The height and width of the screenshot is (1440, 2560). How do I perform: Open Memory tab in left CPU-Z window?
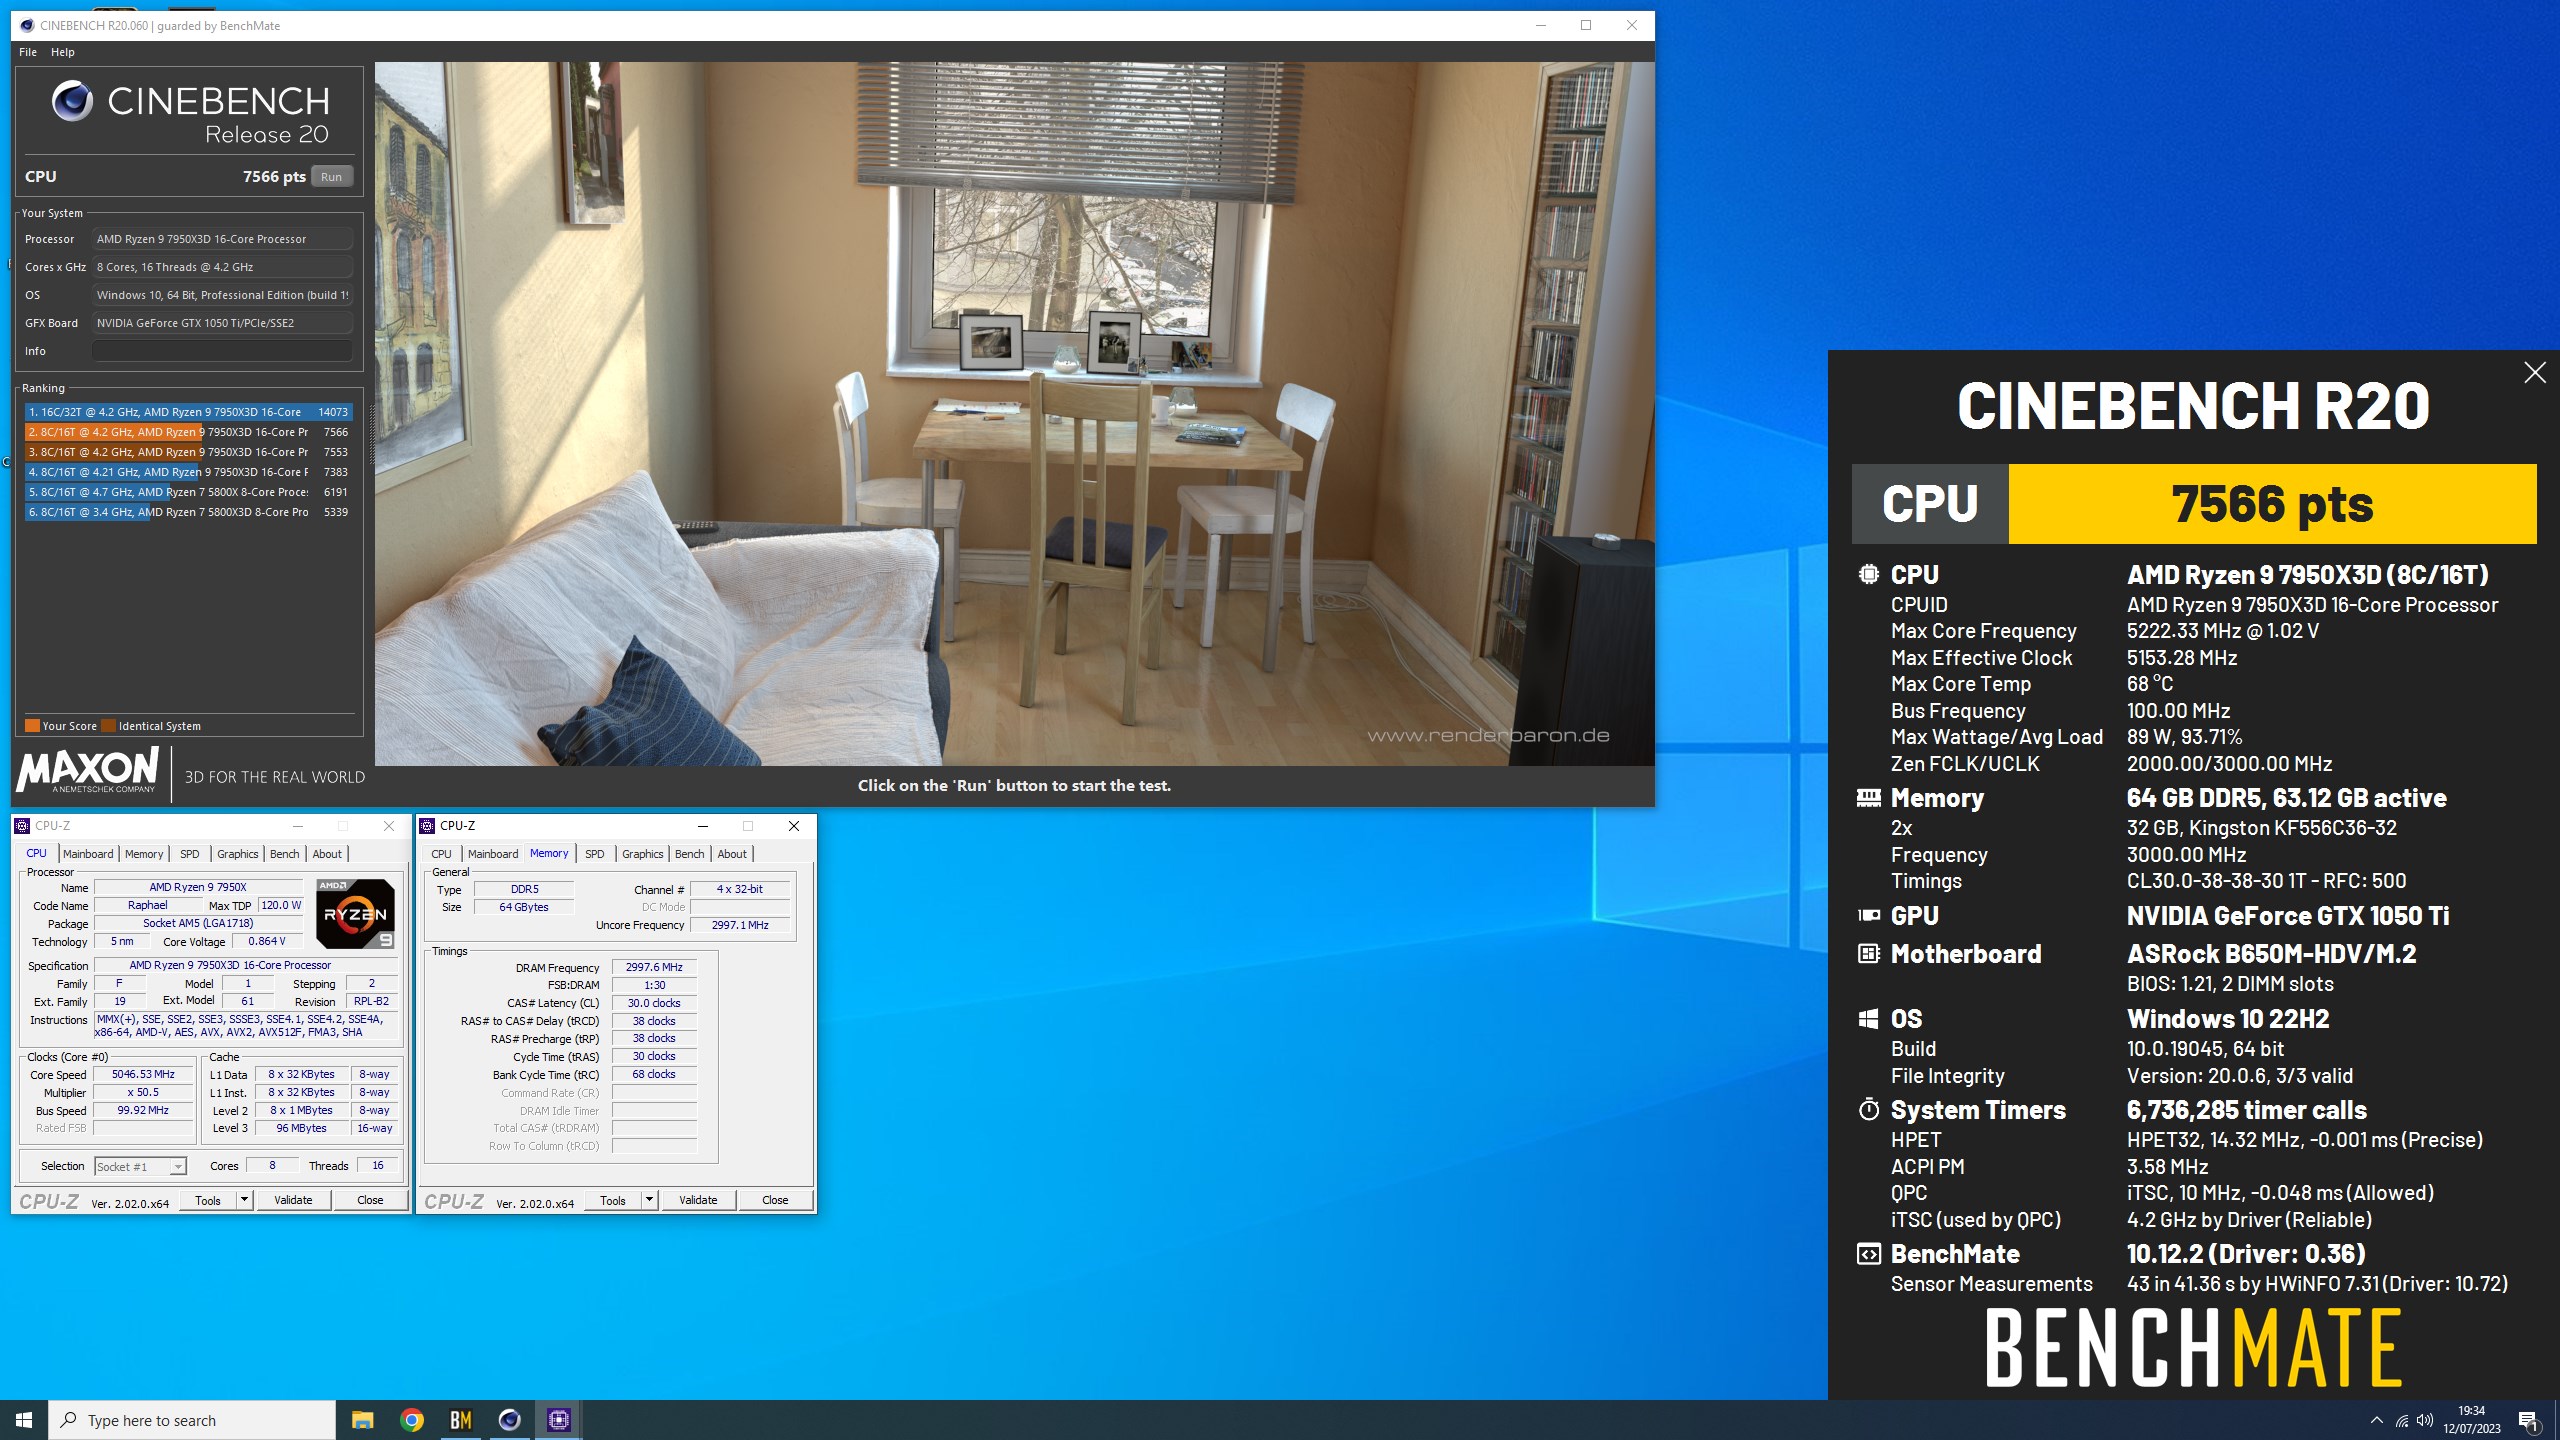tap(144, 854)
